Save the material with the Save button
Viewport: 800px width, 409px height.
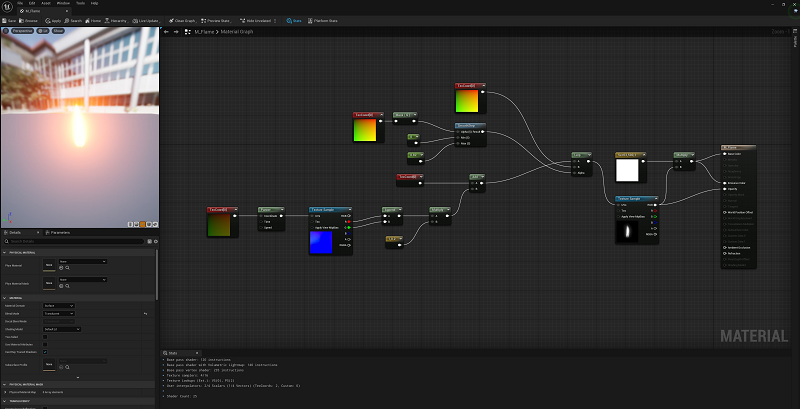(9, 21)
